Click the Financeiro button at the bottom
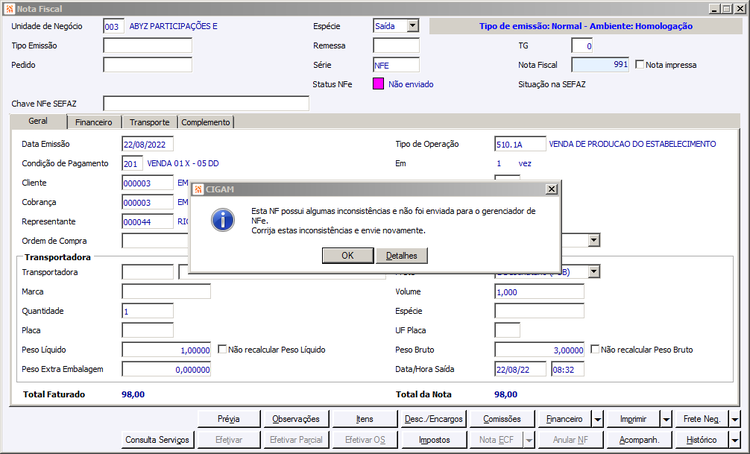Image resolution: width=750 pixels, height=454 pixels. (564, 419)
